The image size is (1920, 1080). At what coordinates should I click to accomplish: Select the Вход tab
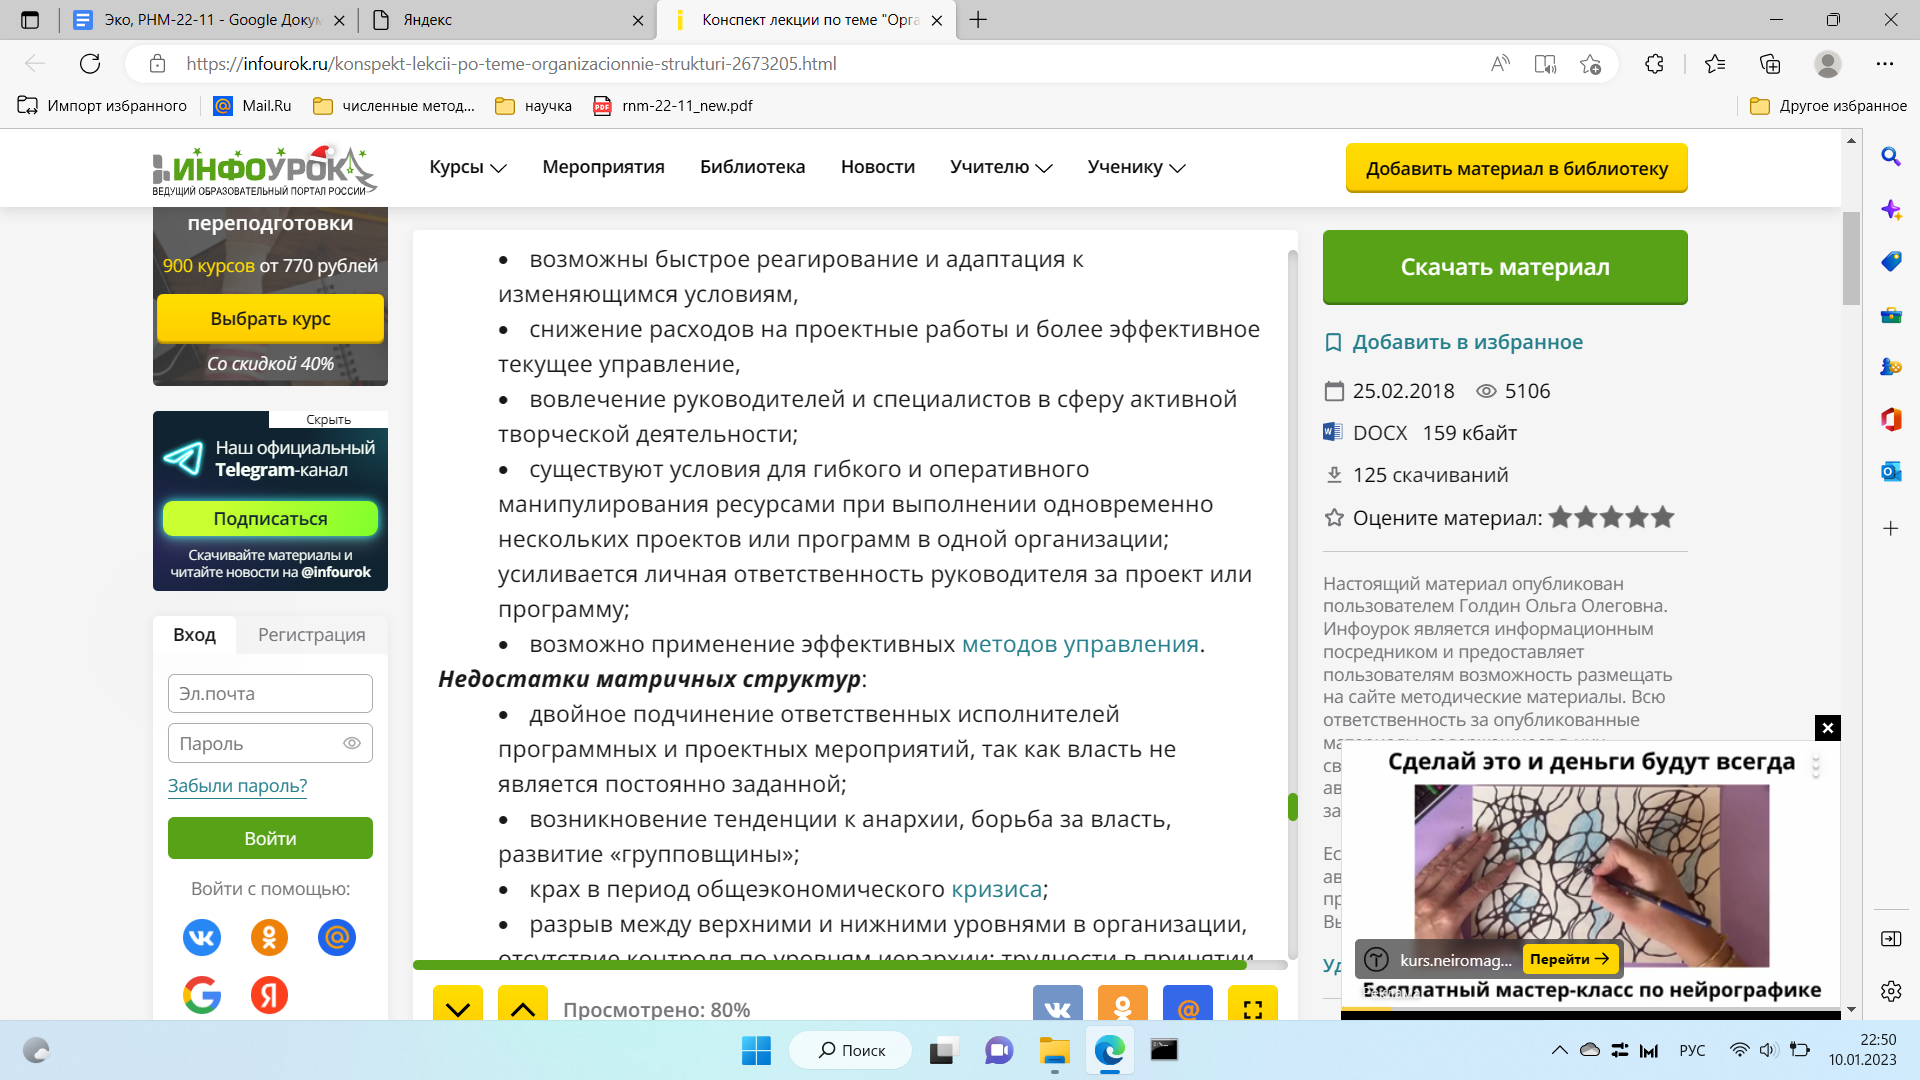coord(194,635)
